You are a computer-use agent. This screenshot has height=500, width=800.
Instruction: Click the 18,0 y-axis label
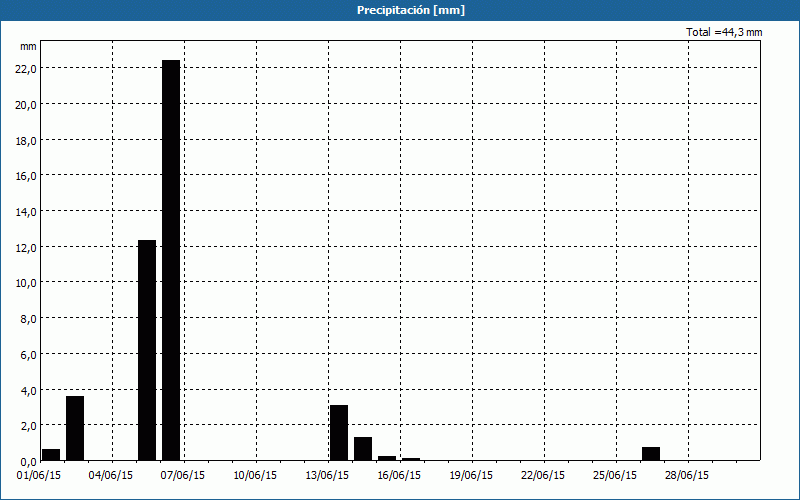(x=26, y=140)
